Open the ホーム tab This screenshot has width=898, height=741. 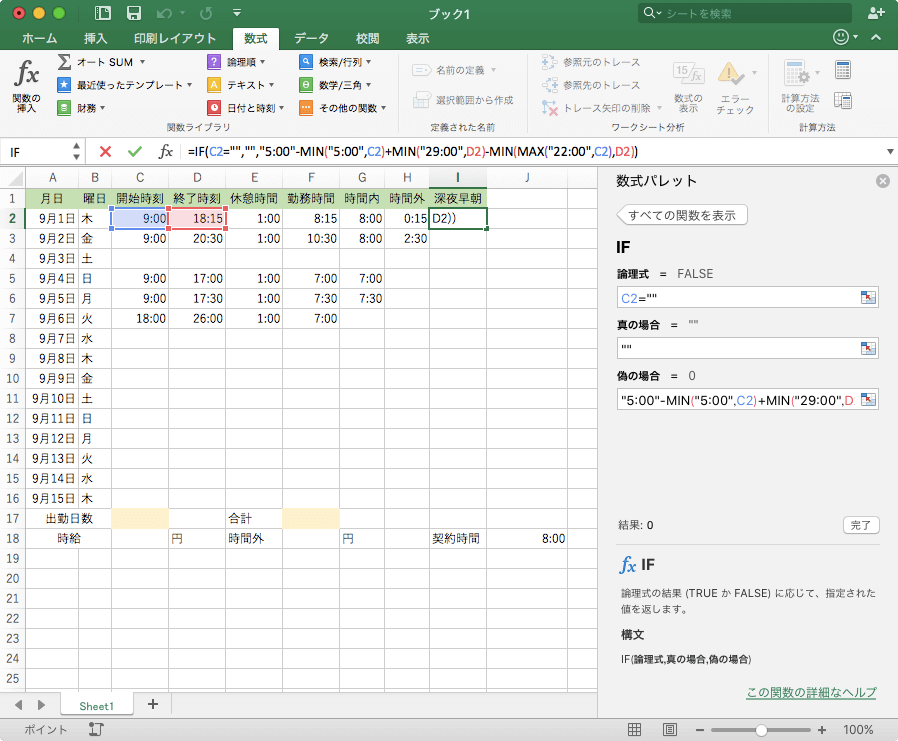click(40, 38)
